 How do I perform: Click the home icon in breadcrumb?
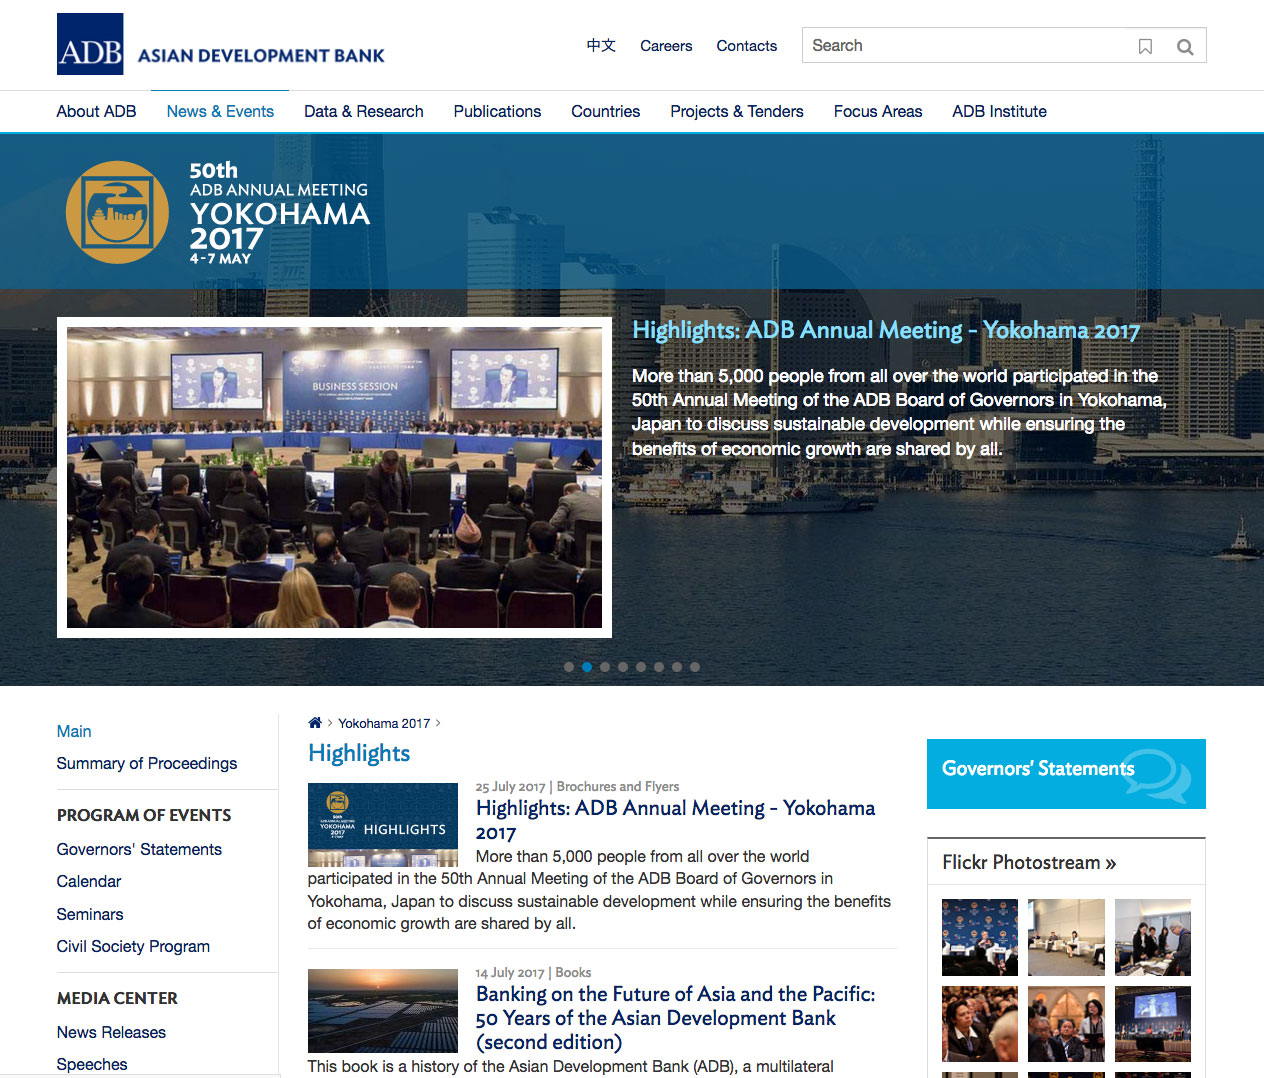tap(315, 723)
